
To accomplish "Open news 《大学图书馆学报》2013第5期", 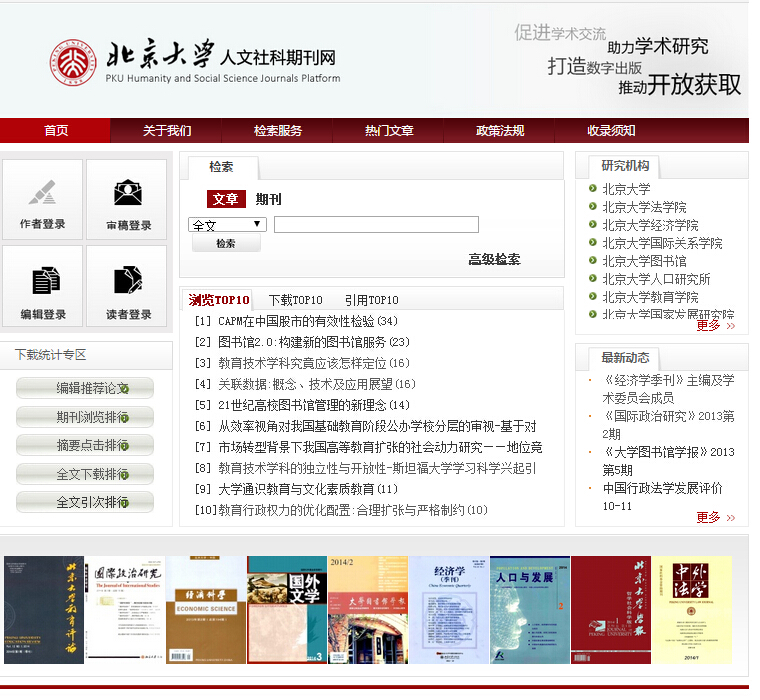I will (668, 461).
